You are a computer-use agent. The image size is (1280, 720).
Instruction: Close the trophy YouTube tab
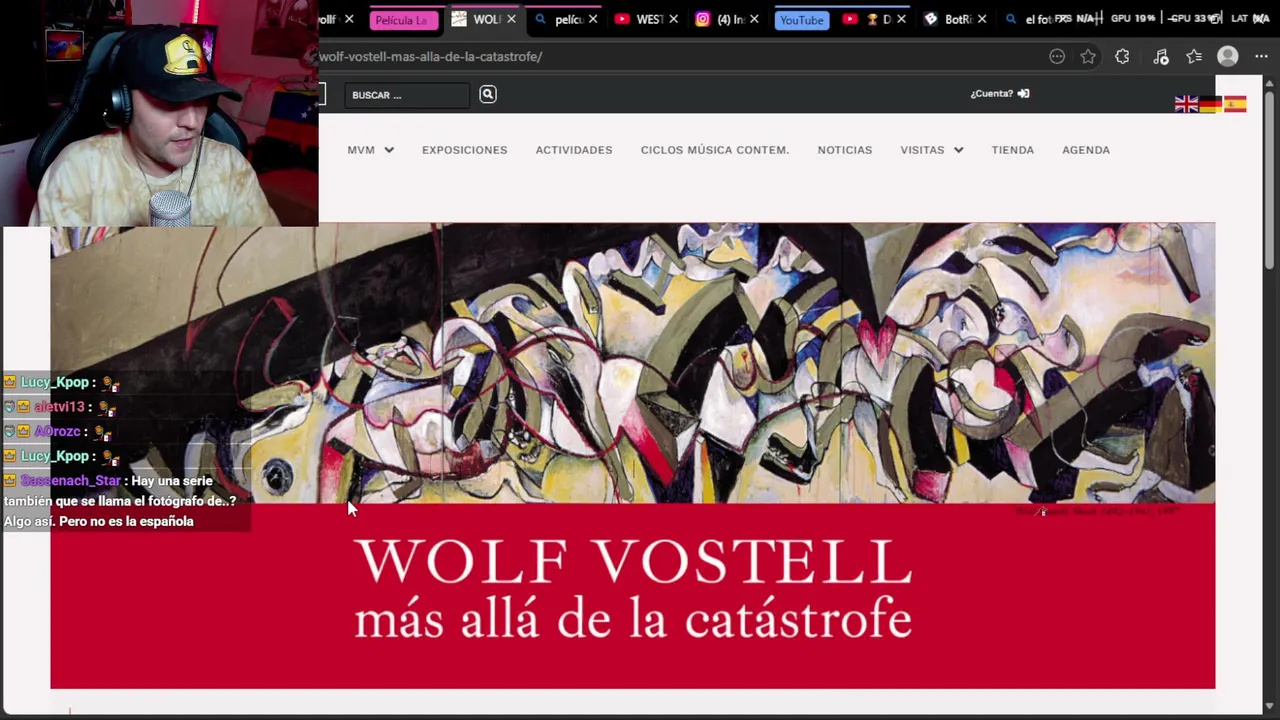[x=901, y=19]
